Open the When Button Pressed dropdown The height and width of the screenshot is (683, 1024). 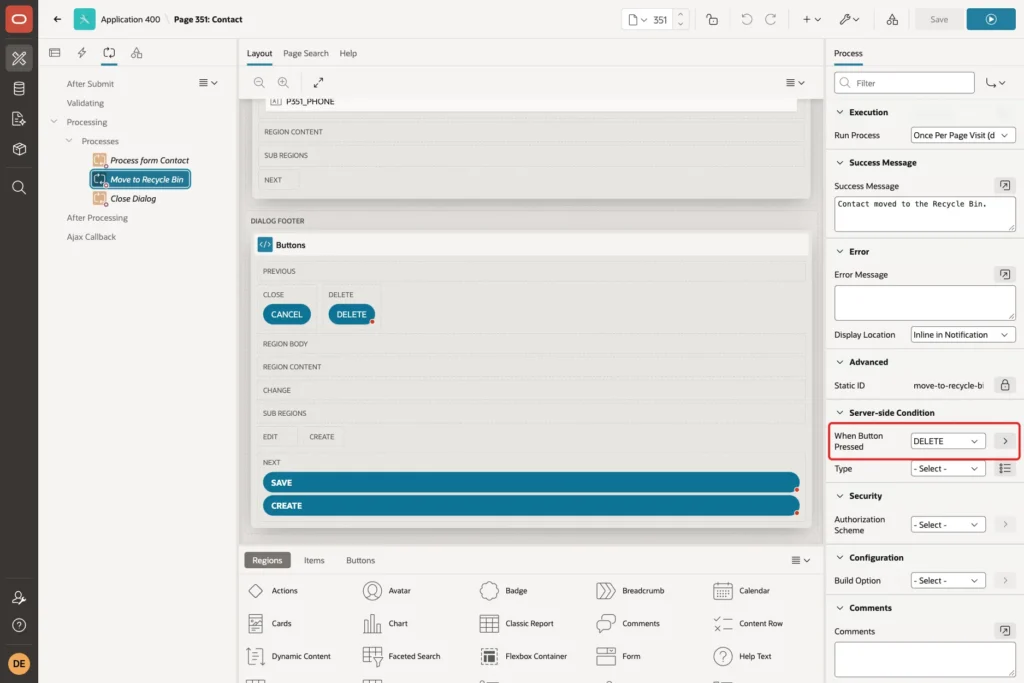click(x=948, y=441)
